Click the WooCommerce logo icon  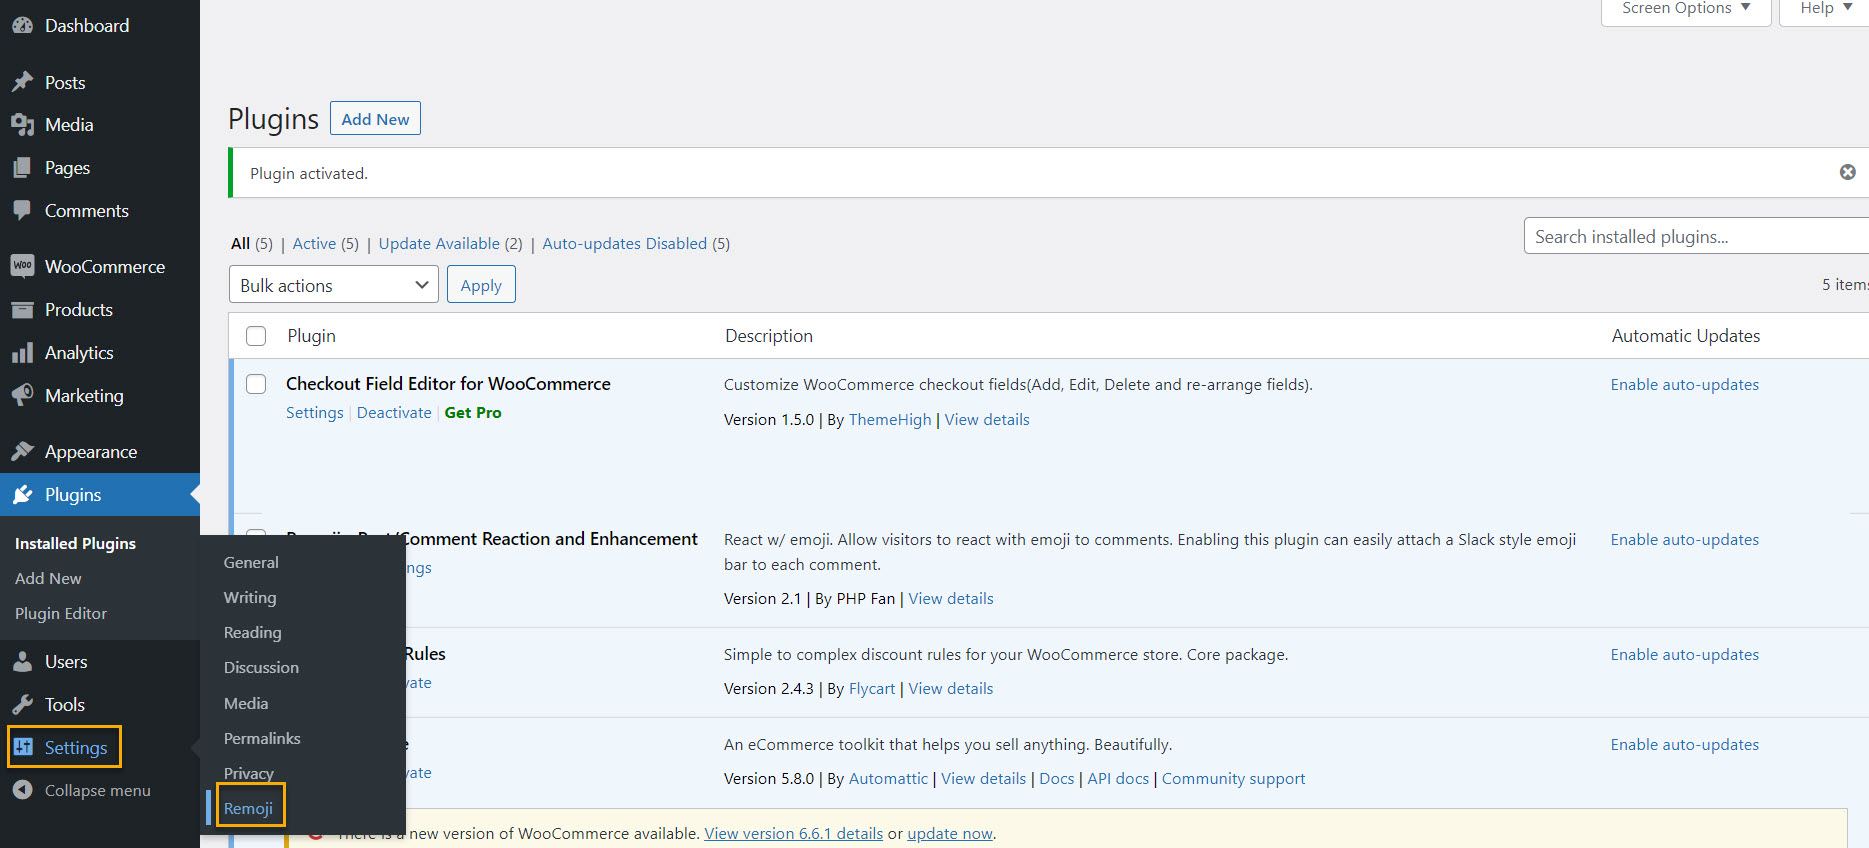pyautogui.click(x=22, y=266)
